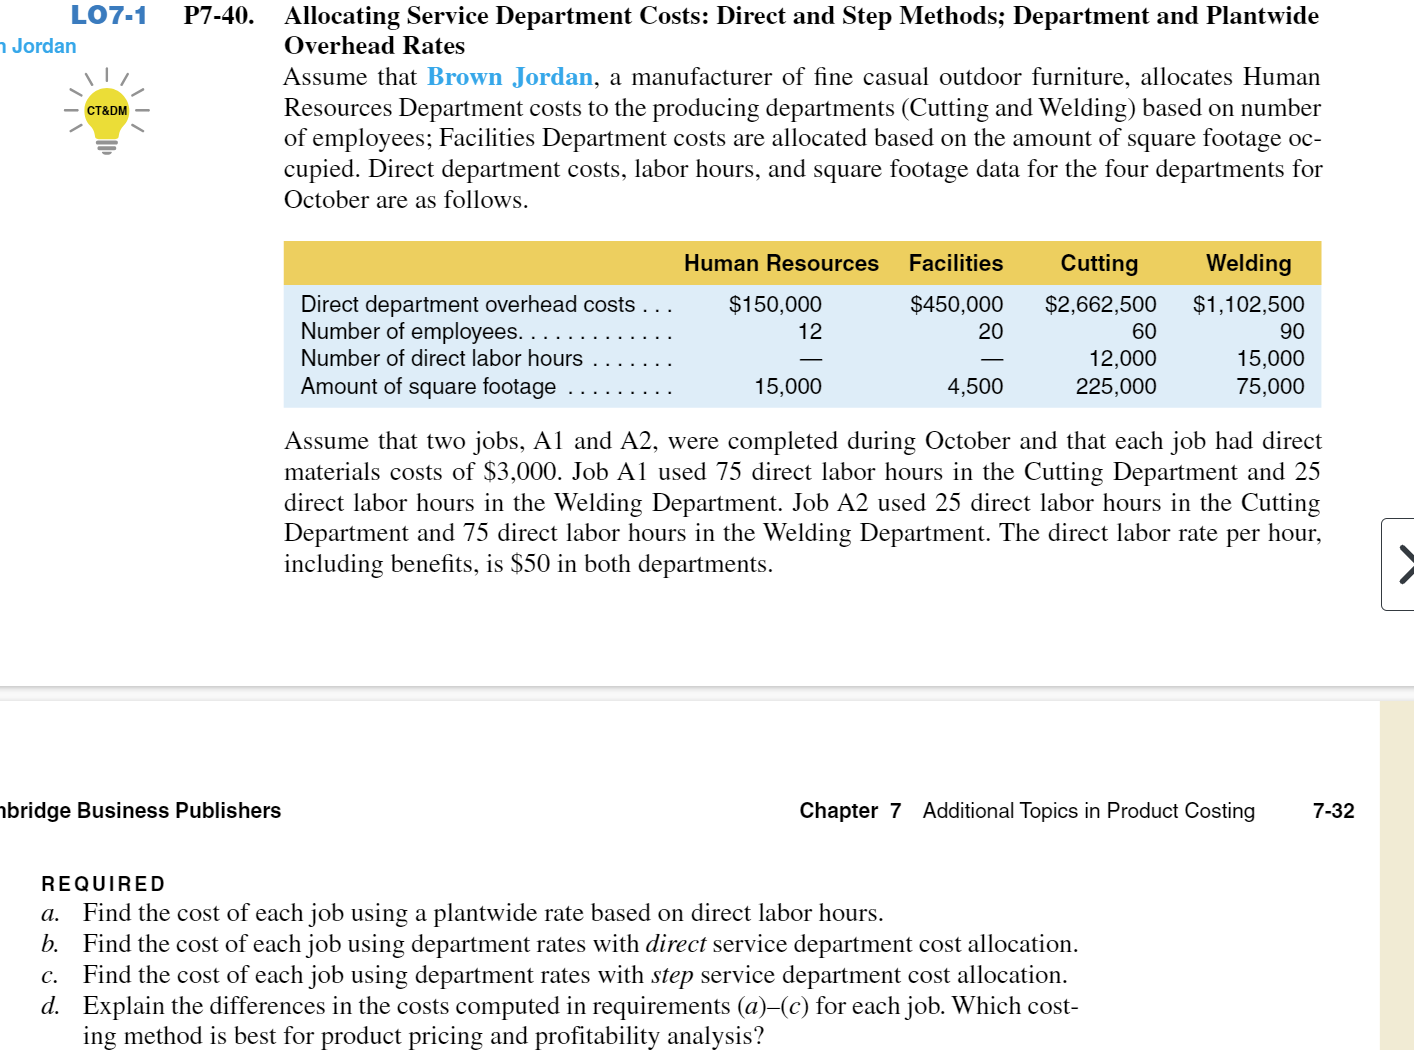Image resolution: width=1414 pixels, height=1050 pixels.
Task: Click the partially visible Jordan link top left
Action: [37, 46]
